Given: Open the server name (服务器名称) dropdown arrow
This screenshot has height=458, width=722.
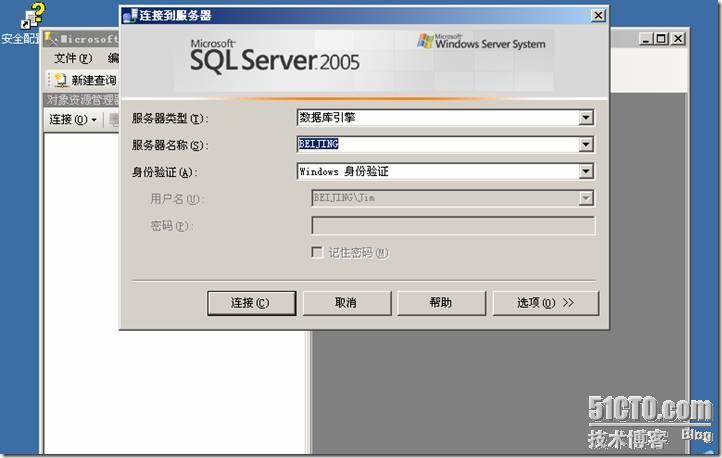Looking at the screenshot, I should (x=586, y=145).
